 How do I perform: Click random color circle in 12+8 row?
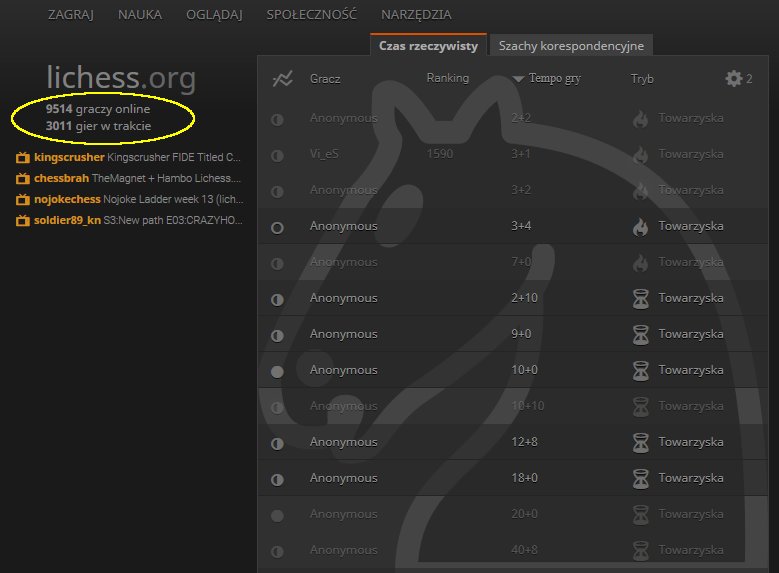pyautogui.click(x=277, y=443)
